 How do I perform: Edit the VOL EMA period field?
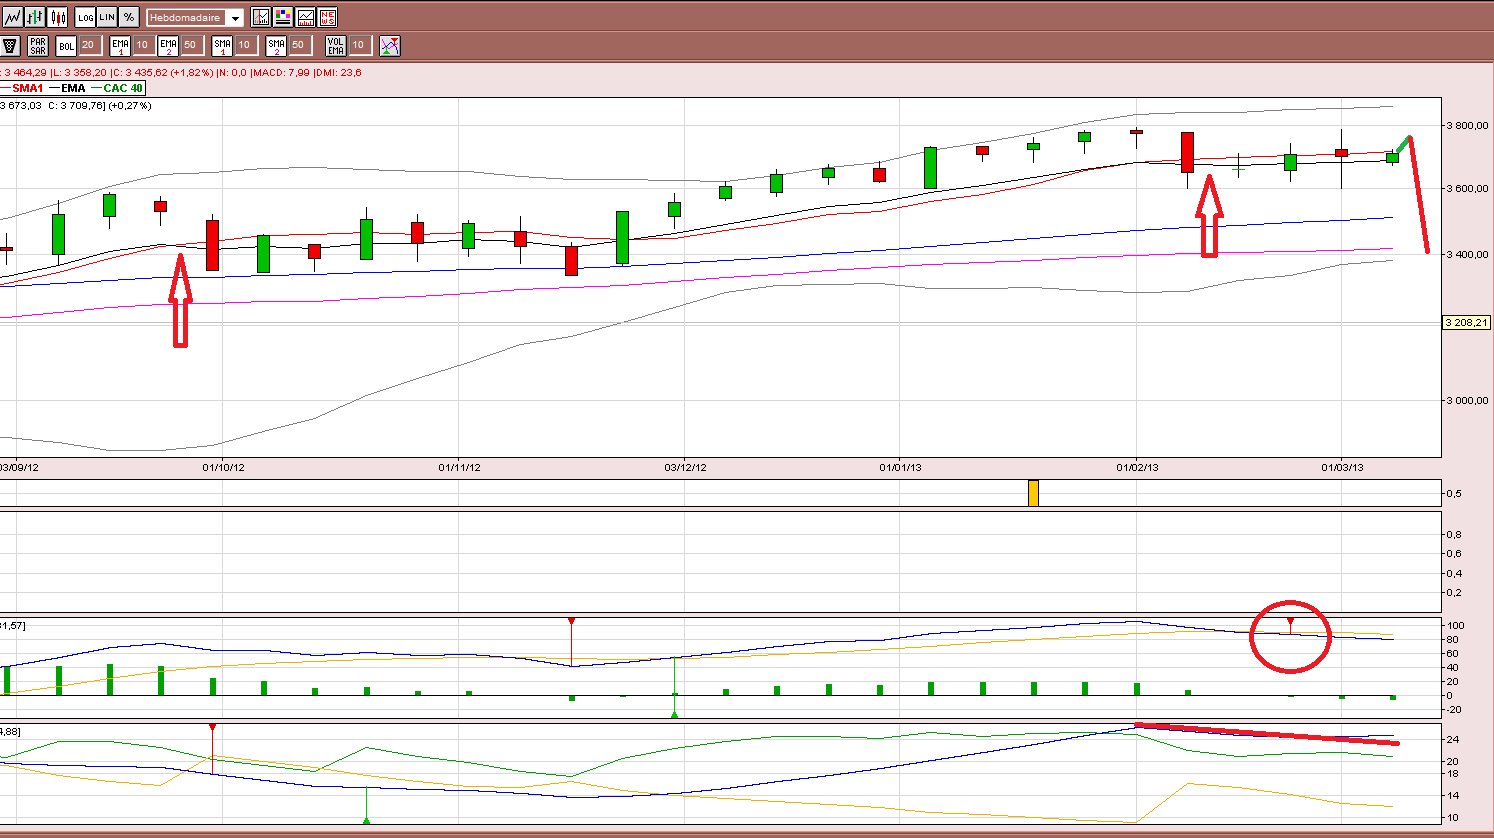[x=360, y=46]
